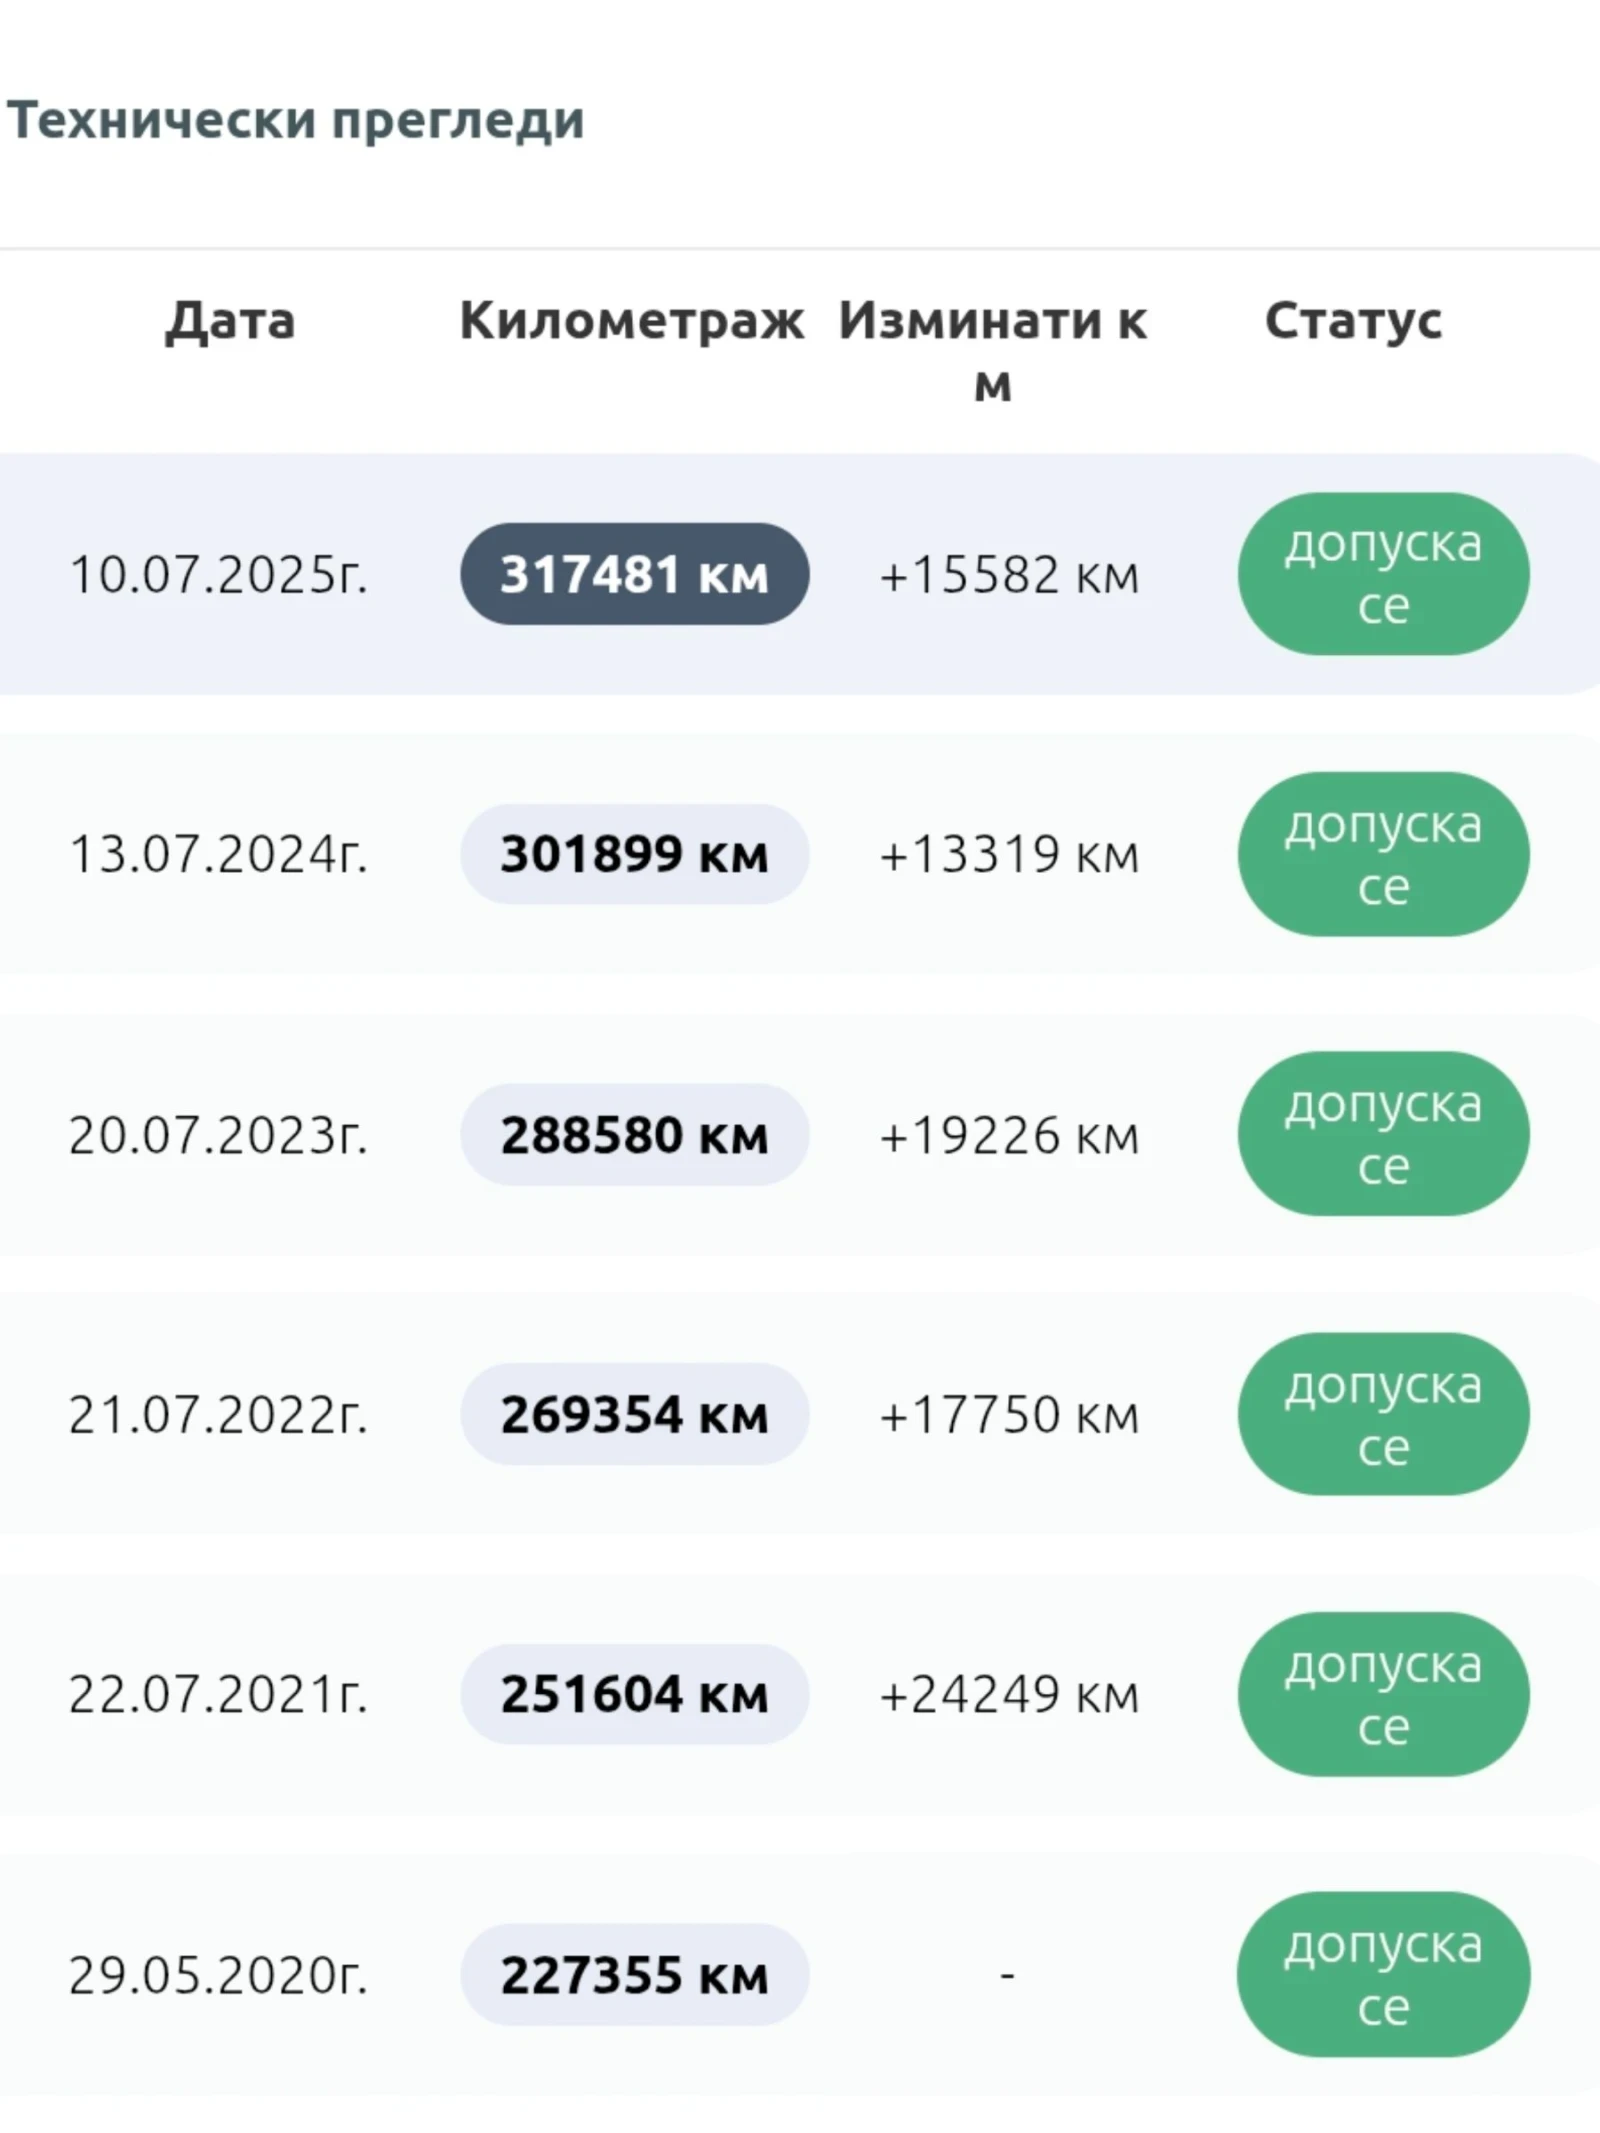Click the status badge for 13.07.2024
This screenshot has width=1600, height=2133.
pyautogui.click(x=1383, y=854)
